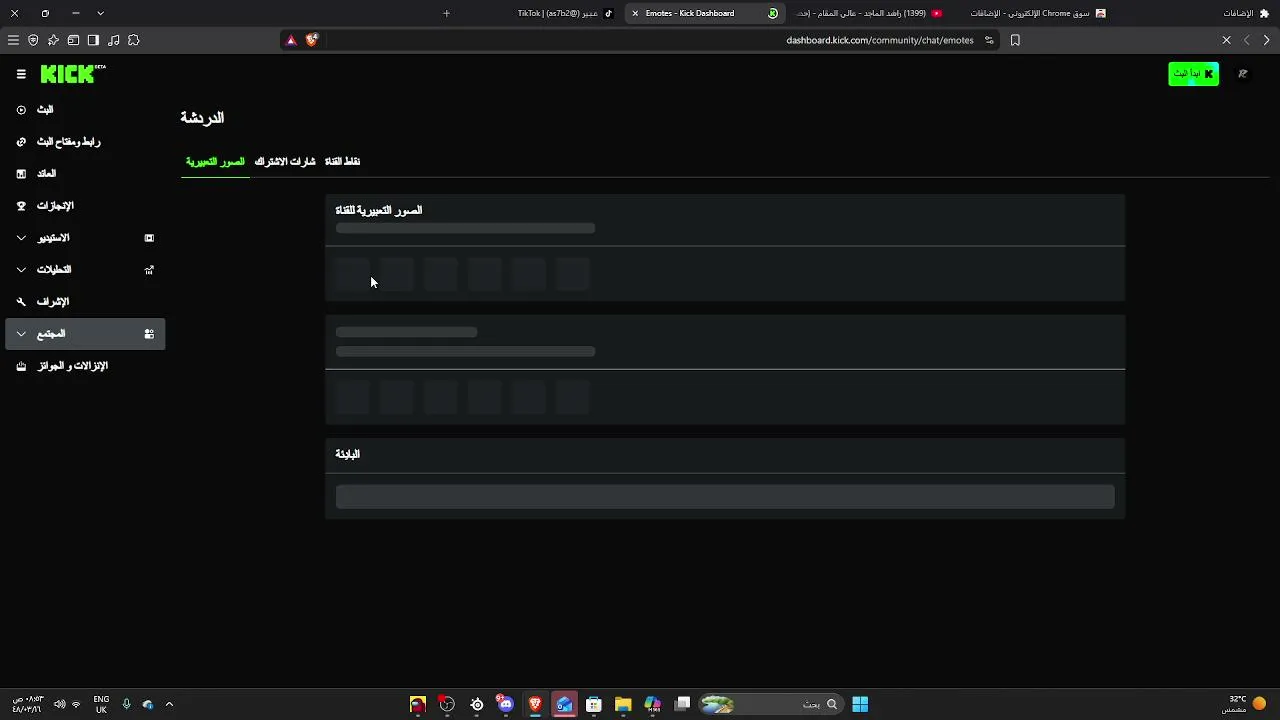This screenshot has height=720, width=1280.
Task: Open the extensions puzzle icon
Action: coord(134,41)
